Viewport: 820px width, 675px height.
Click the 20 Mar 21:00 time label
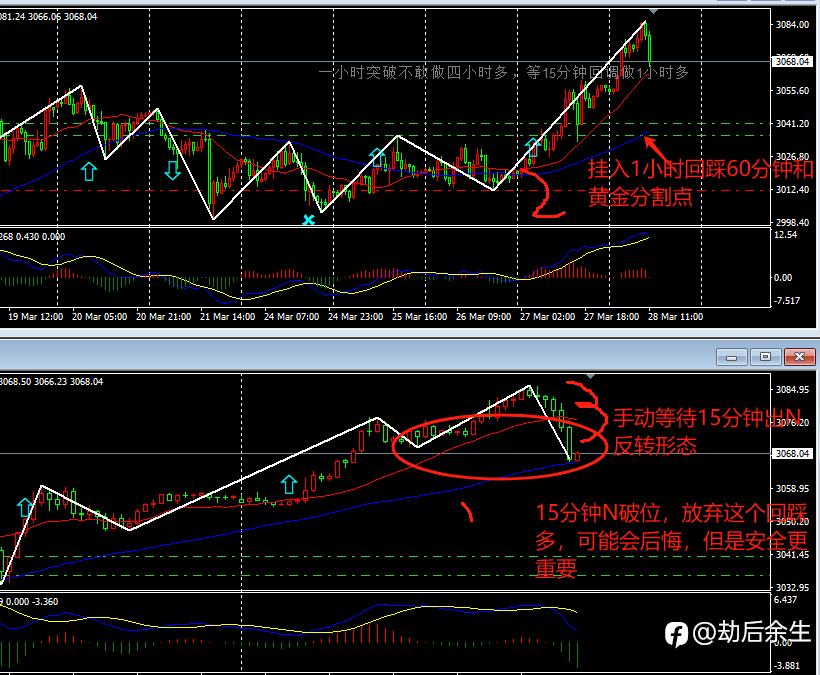(164, 316)
